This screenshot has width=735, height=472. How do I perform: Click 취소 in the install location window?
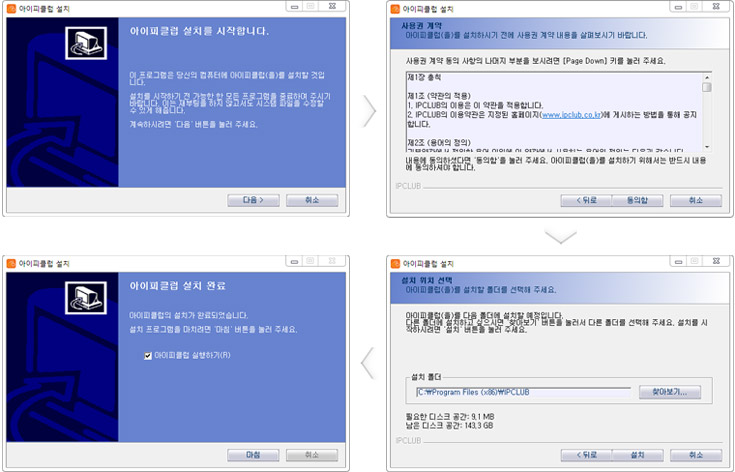[x=696, y=455]
